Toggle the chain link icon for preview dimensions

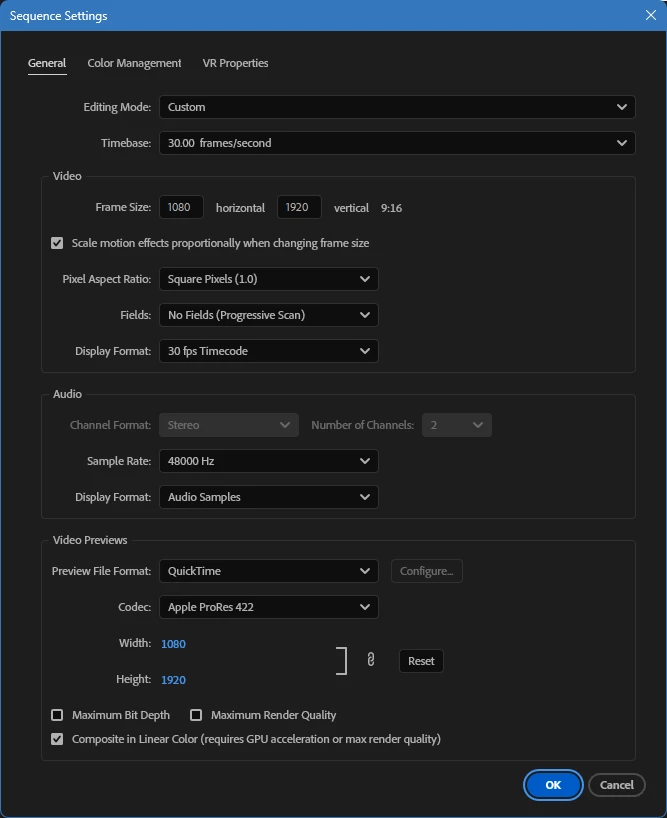(370, 659)
